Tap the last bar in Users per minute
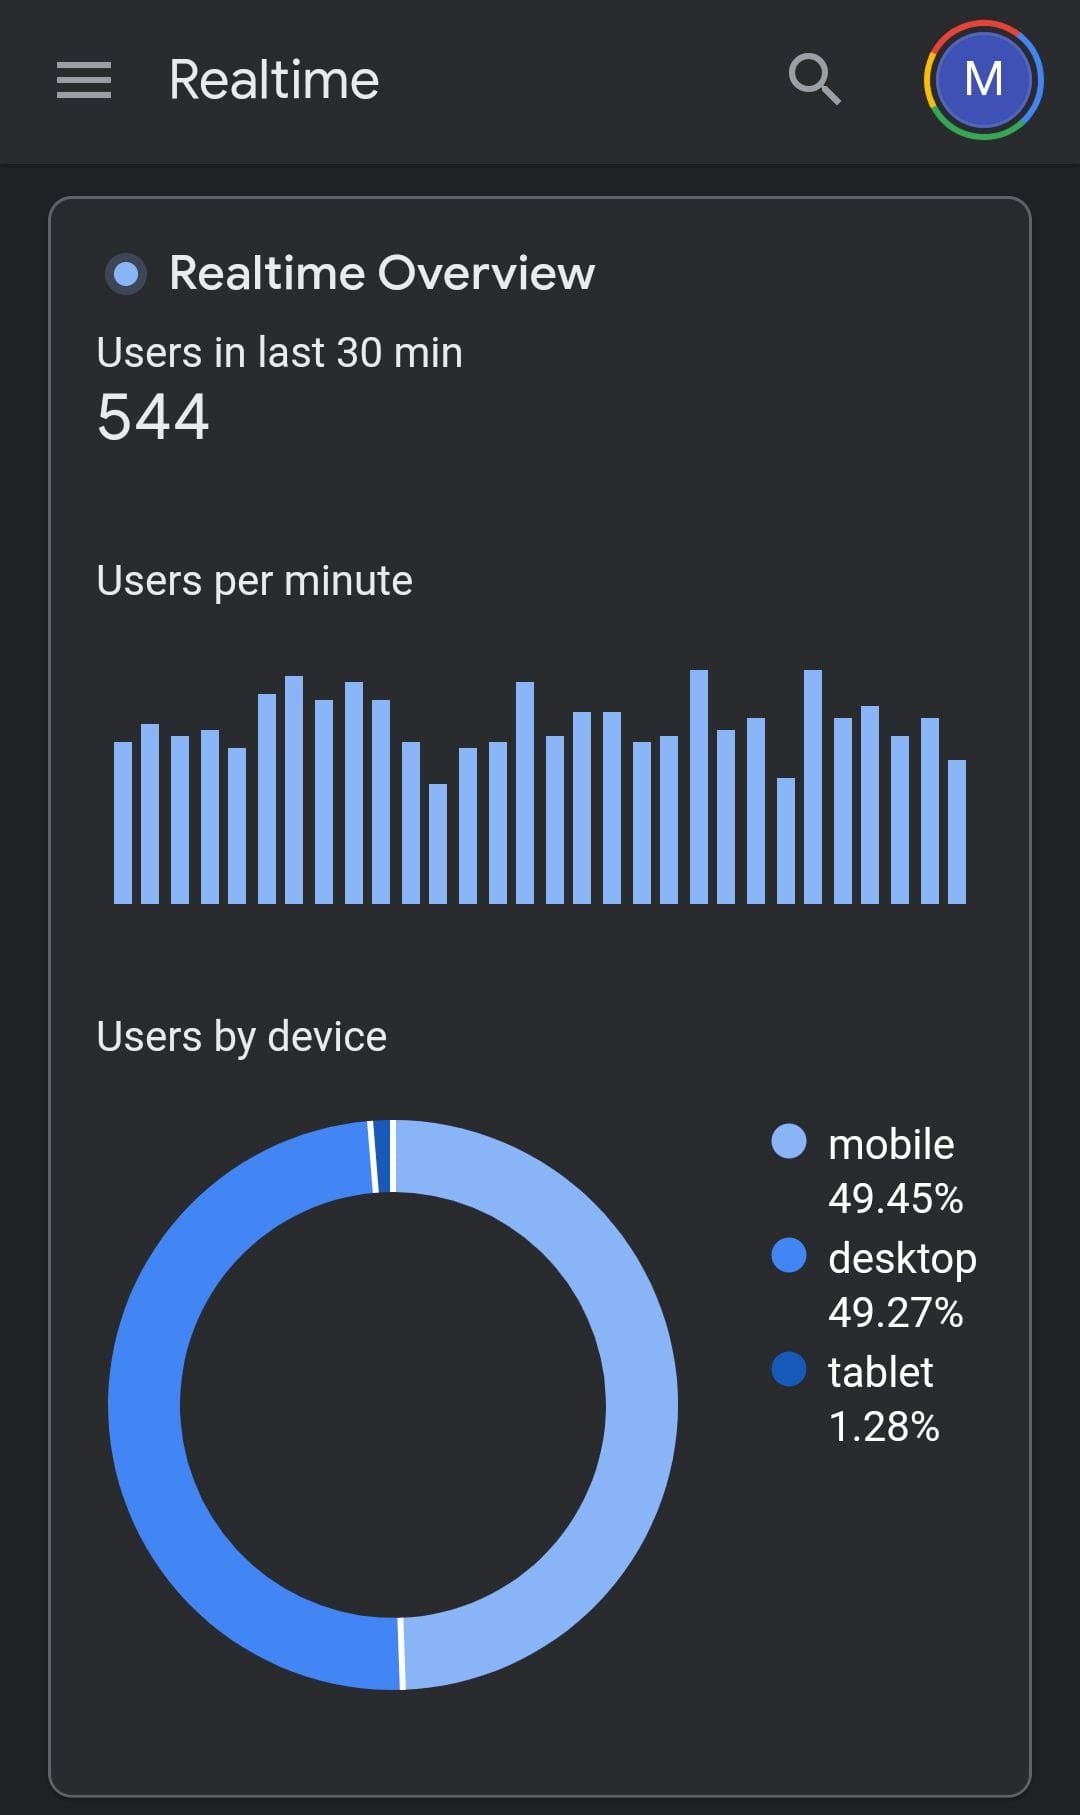The height and width of the screenshot is (1815, 1080). pyautogui.click(x=957, y=832)
